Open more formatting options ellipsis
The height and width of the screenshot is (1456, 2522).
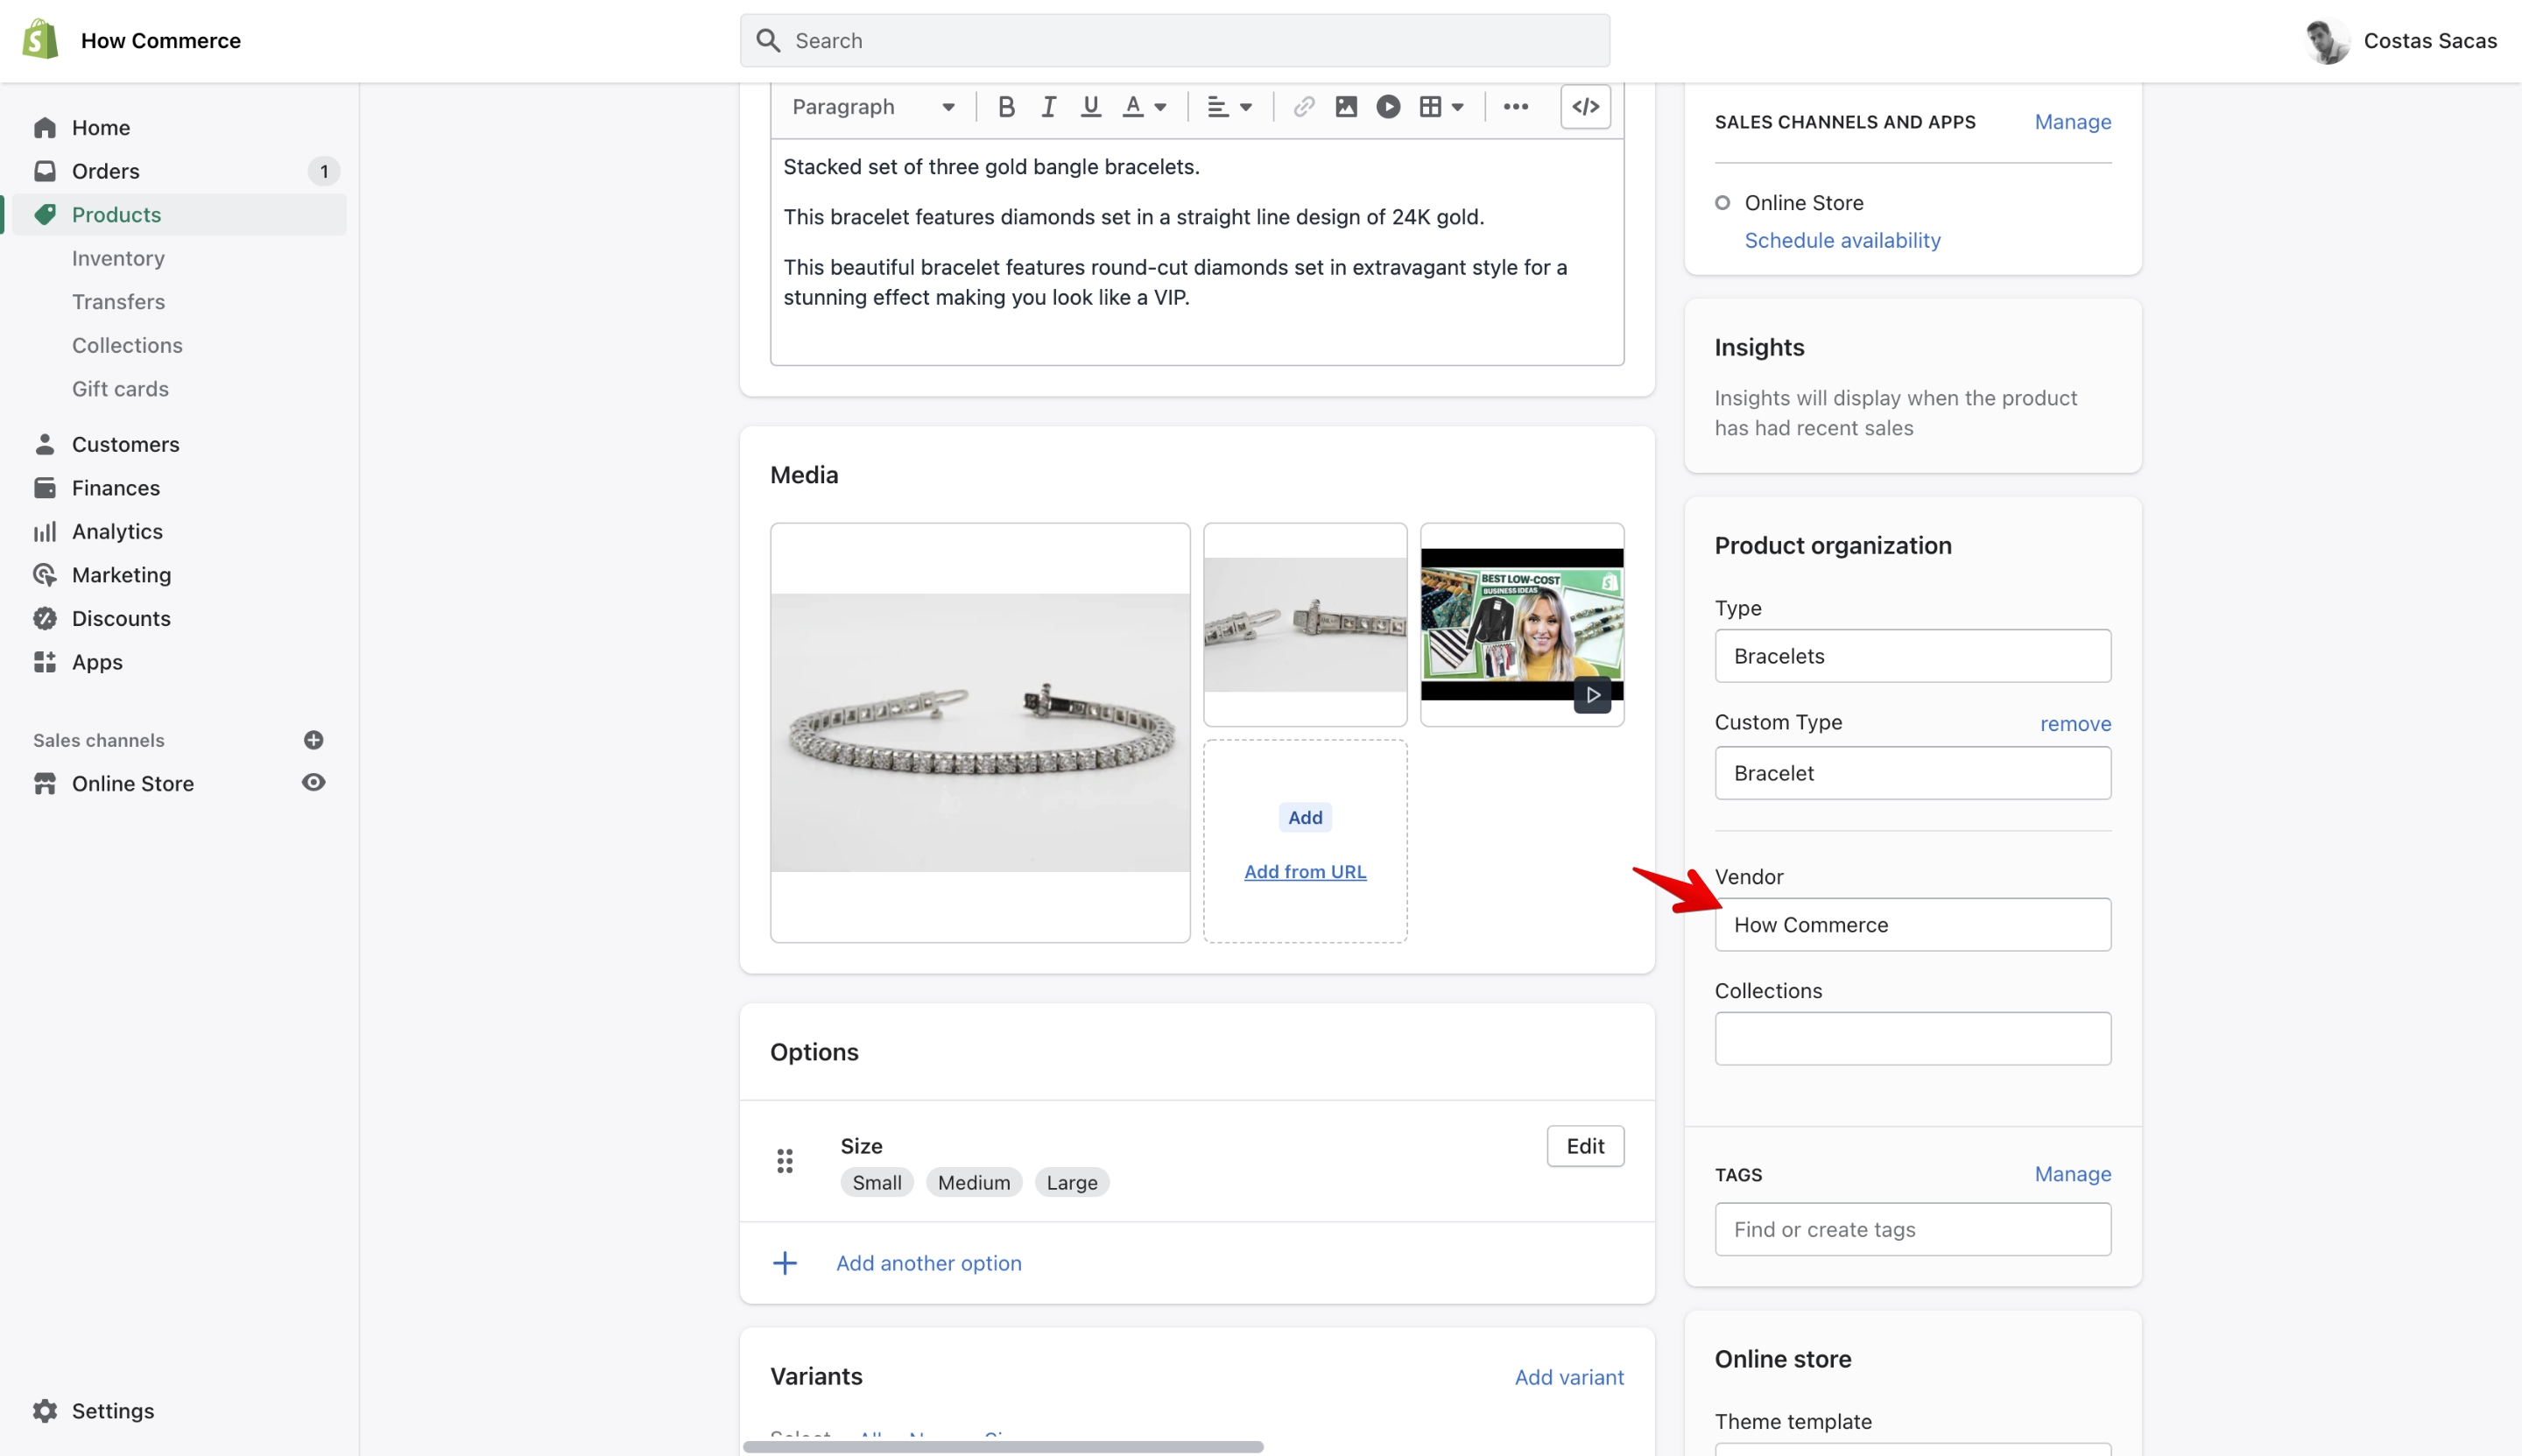[1516, 107]
